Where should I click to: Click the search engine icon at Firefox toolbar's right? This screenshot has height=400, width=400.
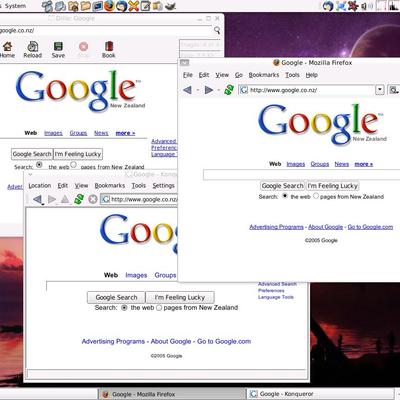pyautogui.click(x=394, y=90)
